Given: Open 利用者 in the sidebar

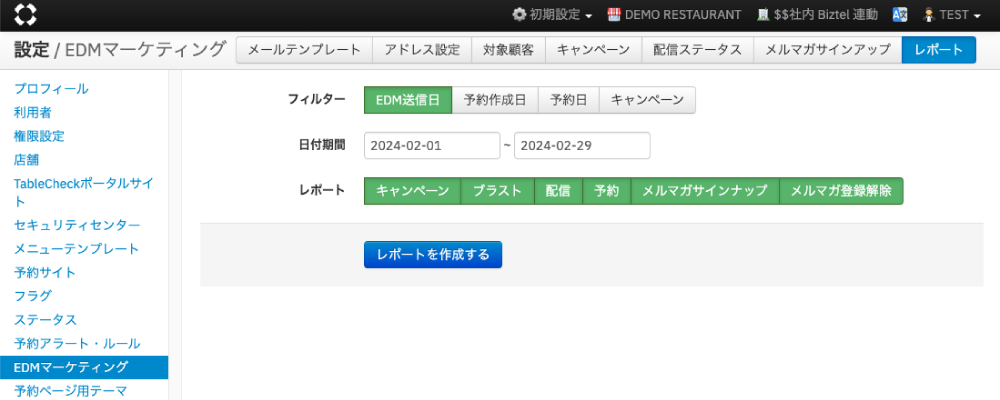Looking at the screenshot, I should tap(33, 113).
